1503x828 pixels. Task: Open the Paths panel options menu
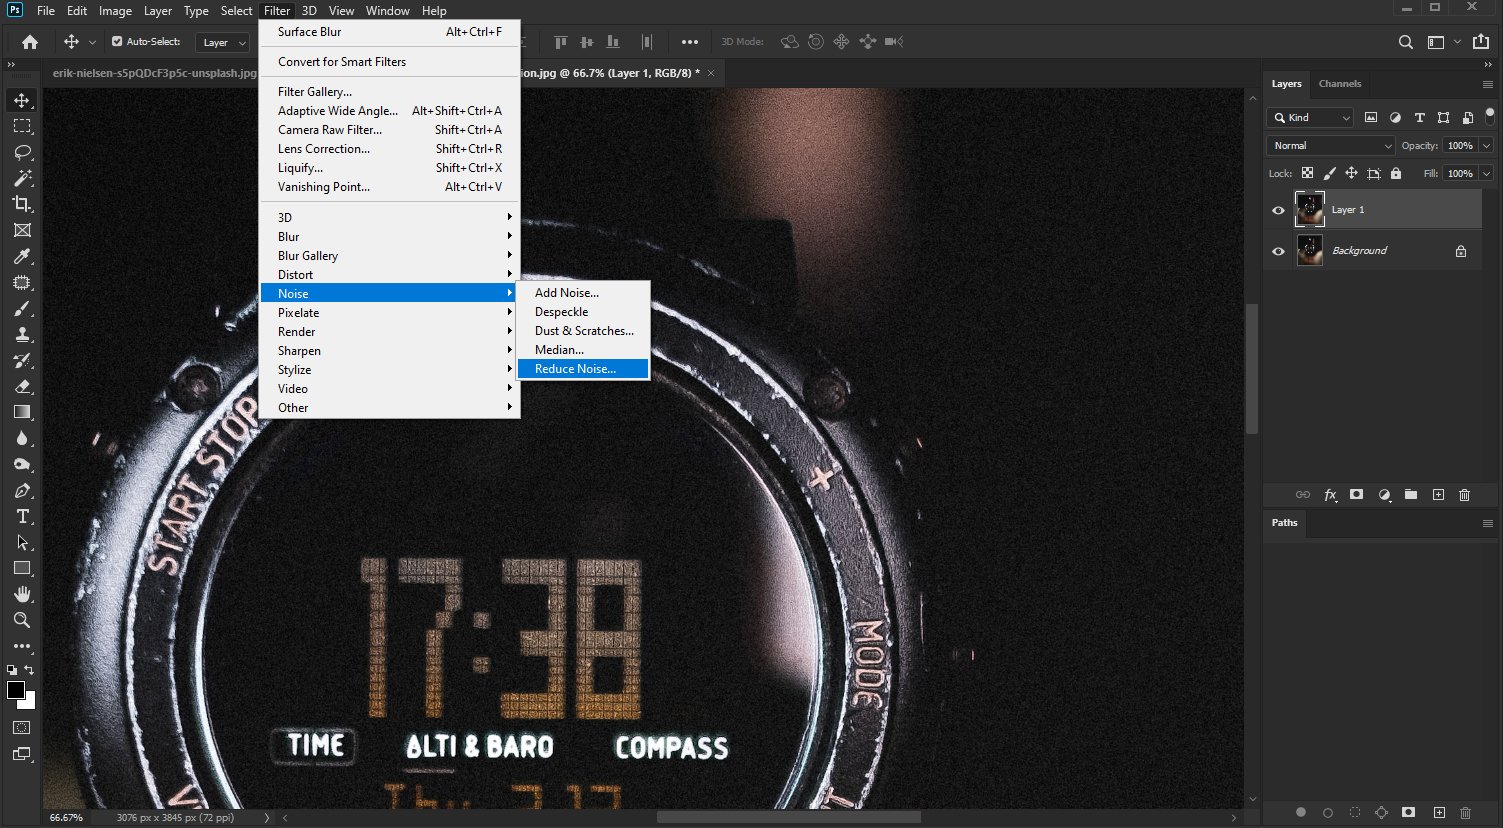point(1487,523)
